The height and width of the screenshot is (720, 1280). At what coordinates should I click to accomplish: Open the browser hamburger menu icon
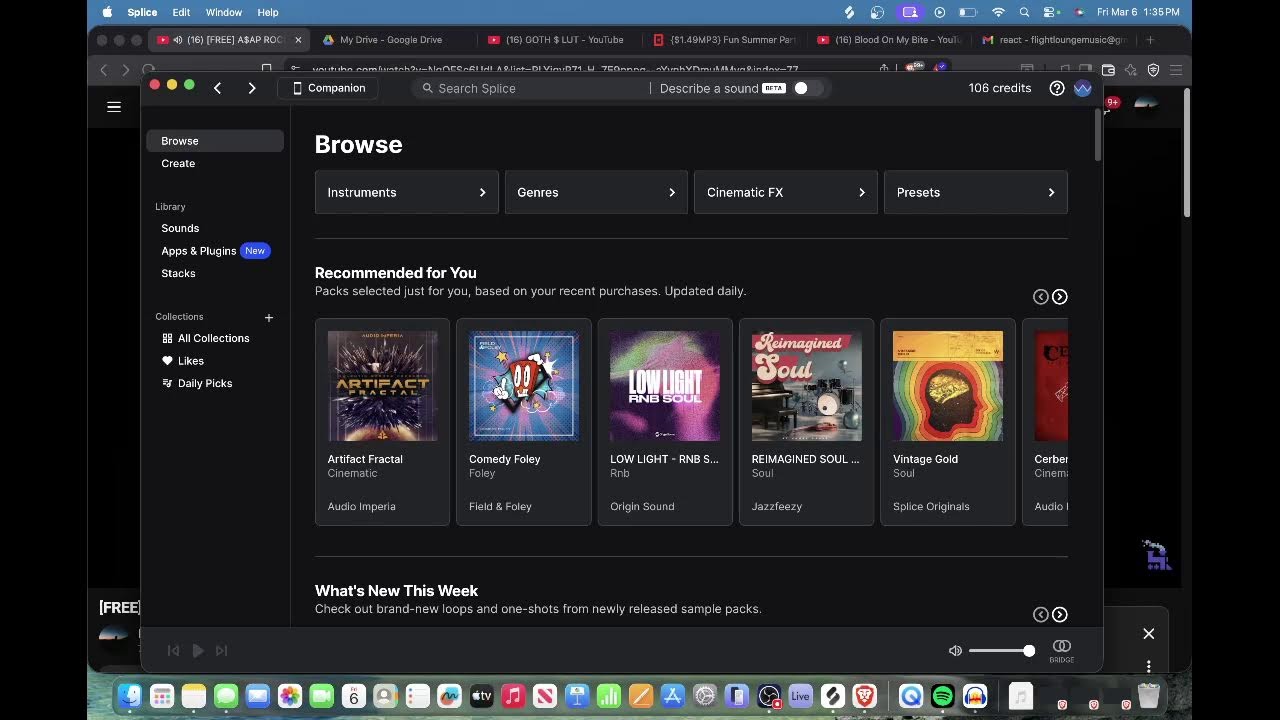pyautogui.click(x=1176, y=70)
